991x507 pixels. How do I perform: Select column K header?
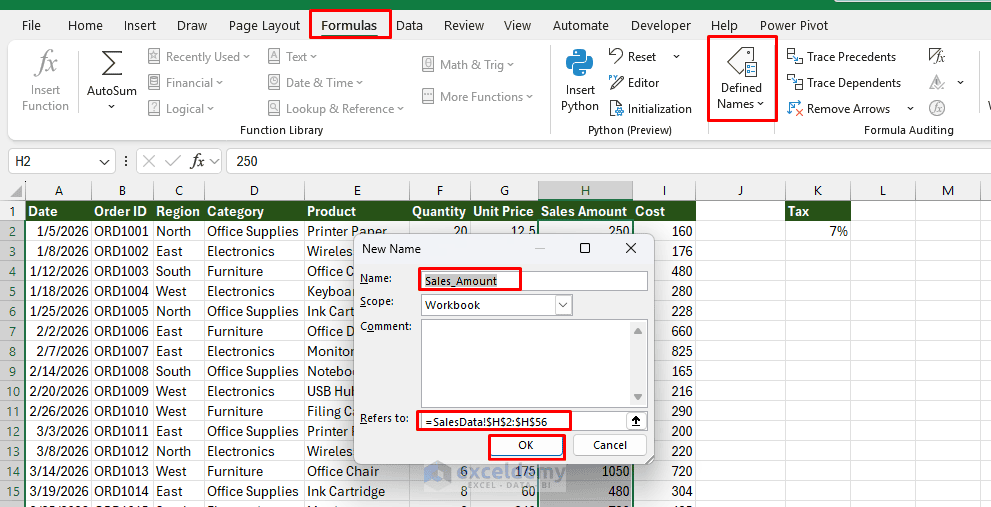pos(818,191)
